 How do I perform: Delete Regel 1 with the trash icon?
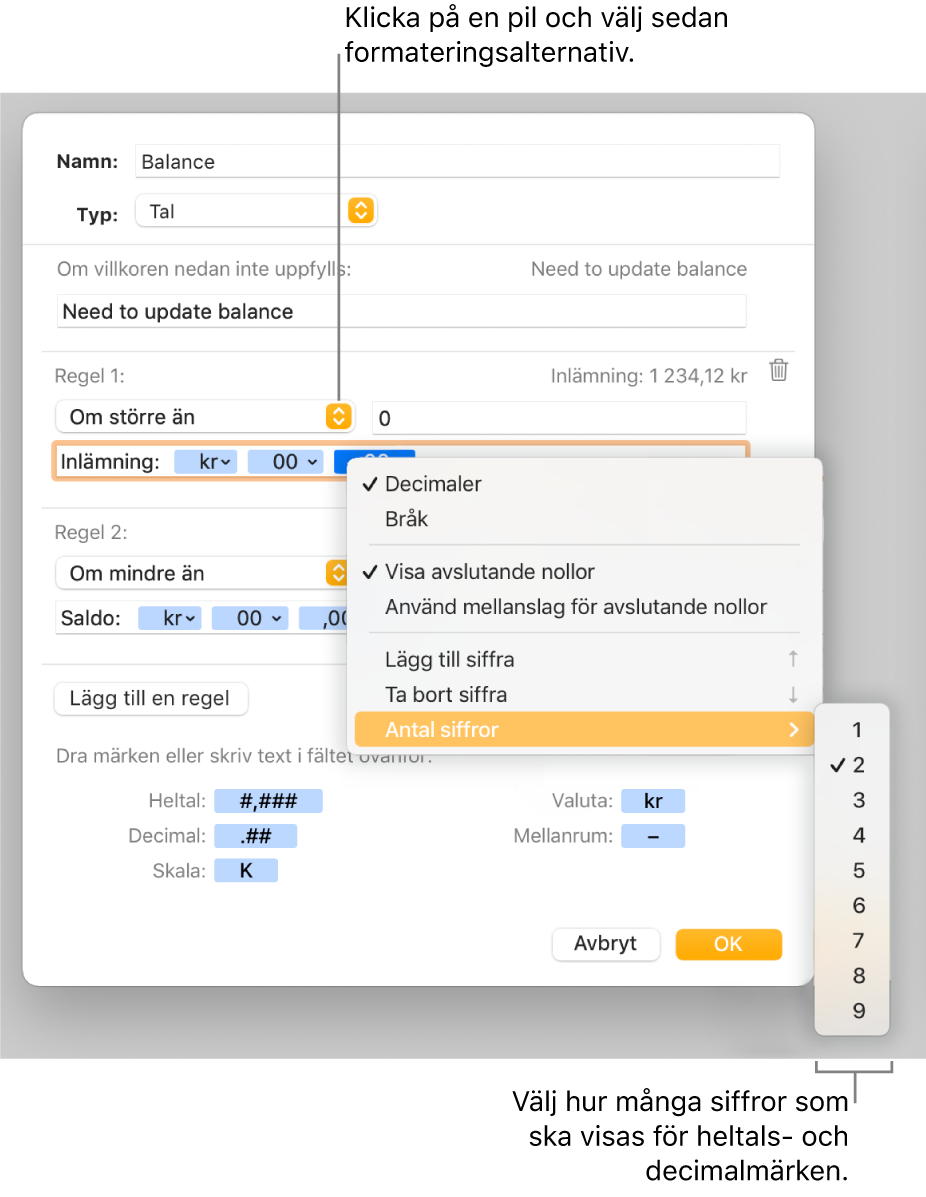778,370
